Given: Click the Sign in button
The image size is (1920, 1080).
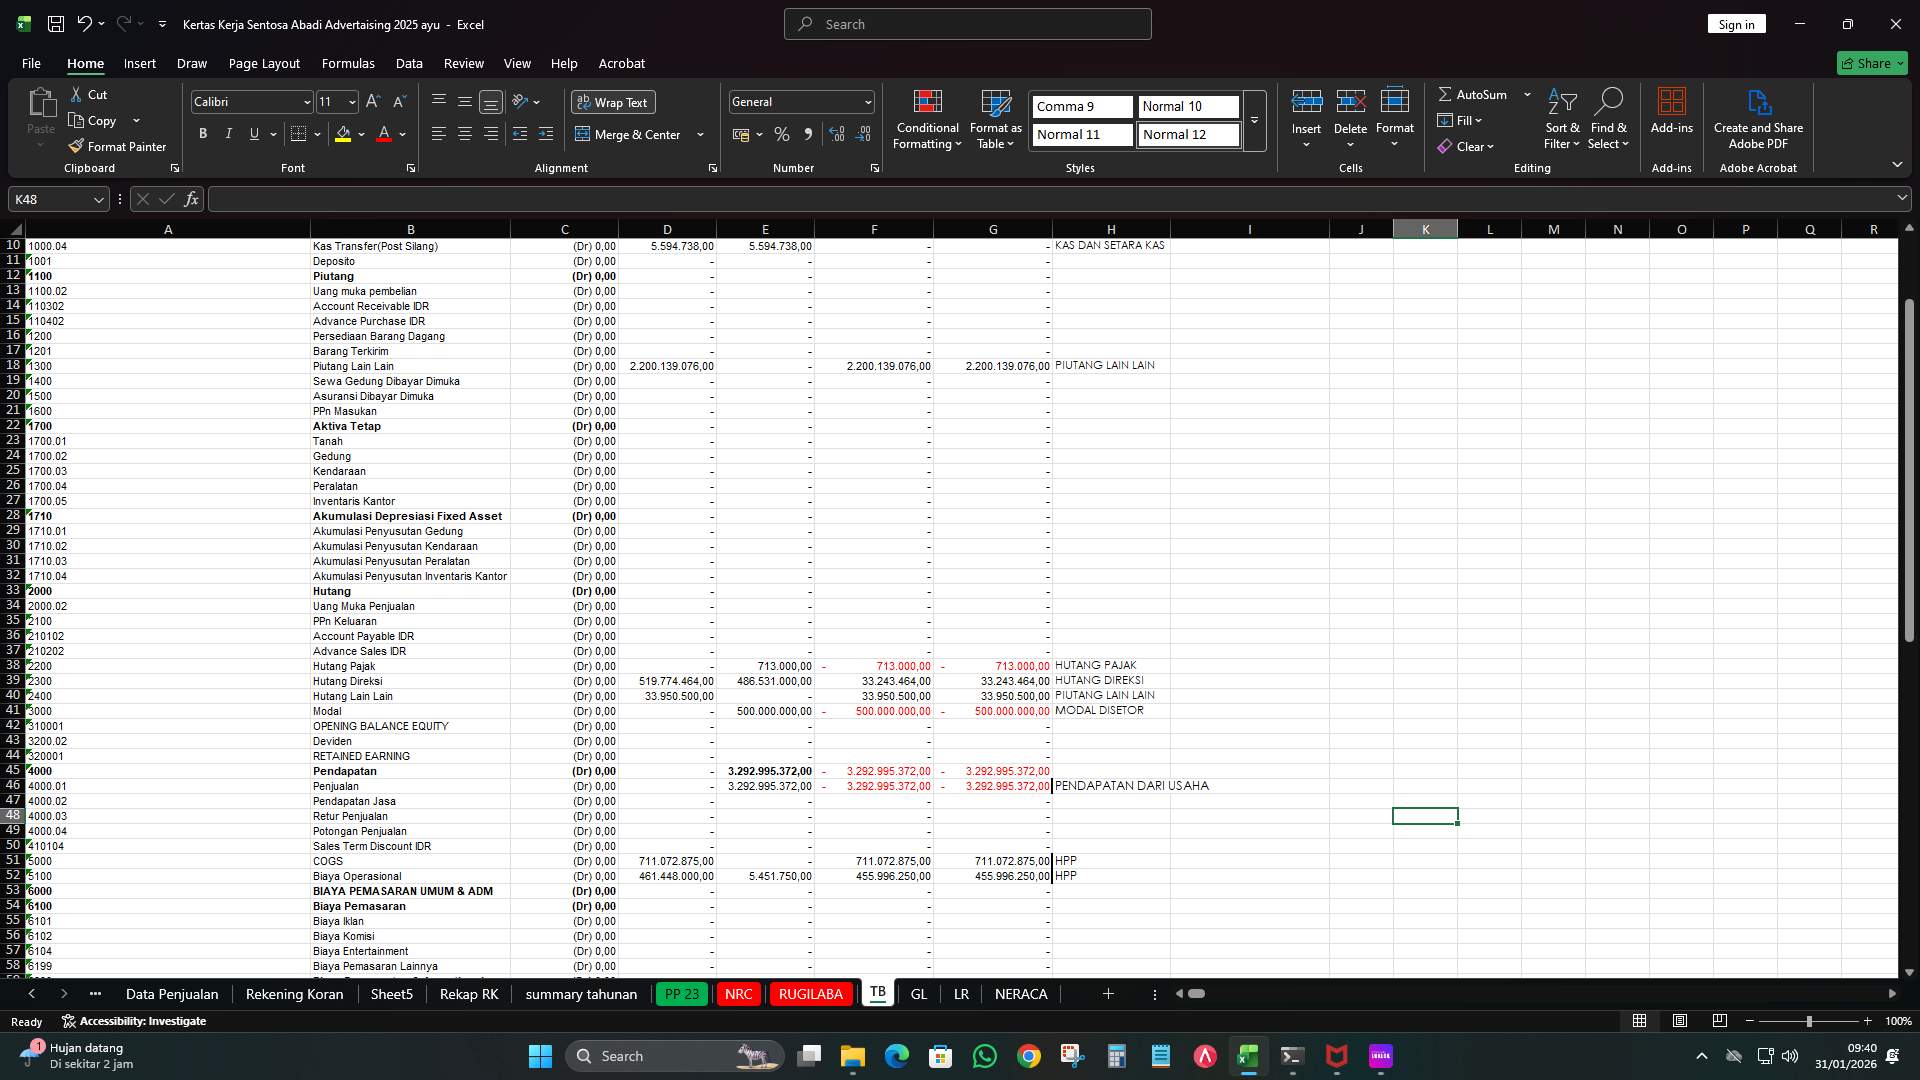Looking at the screenshot, I should [x=1736, y=23].
